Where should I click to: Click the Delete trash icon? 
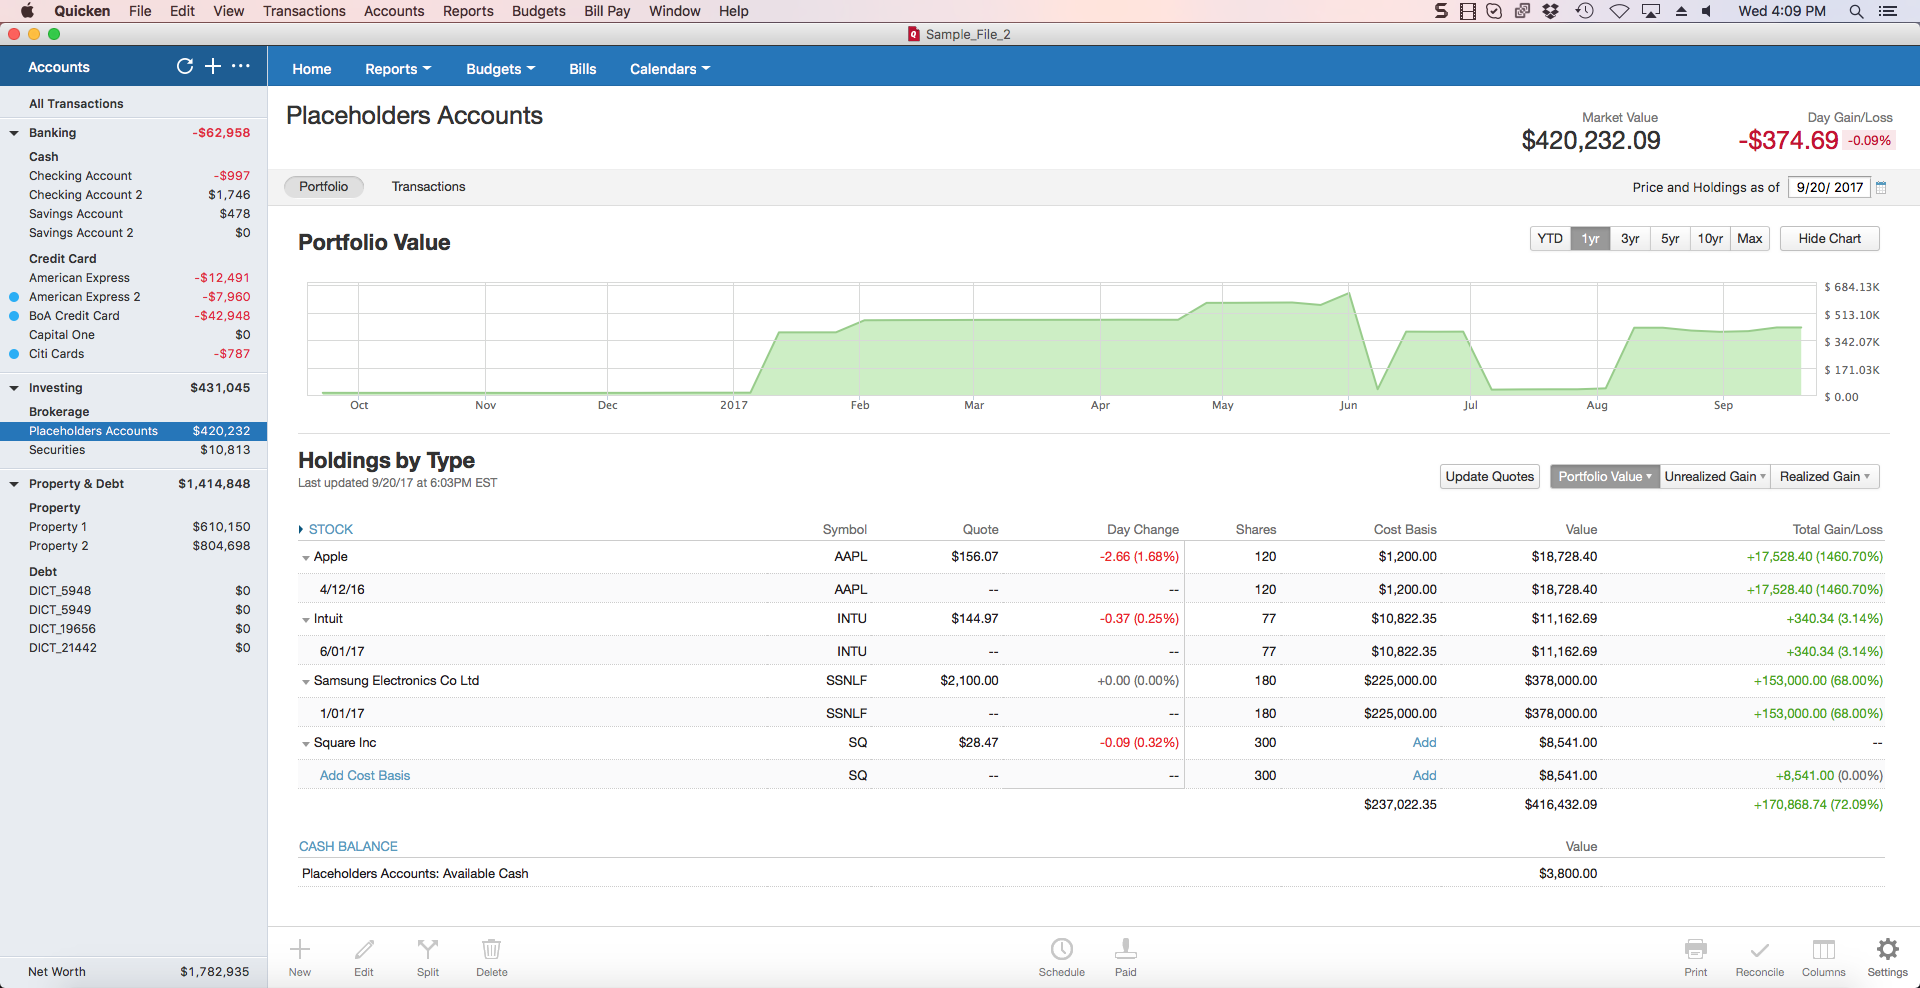(491, 950)
